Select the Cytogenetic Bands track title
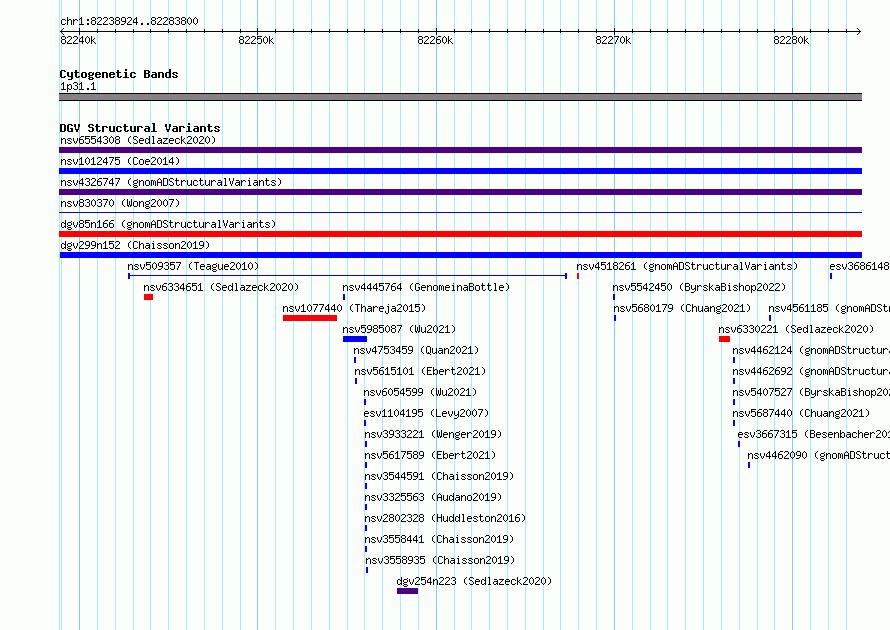The image size is (890, 630). pyautogui.click(x=119, y=74)
